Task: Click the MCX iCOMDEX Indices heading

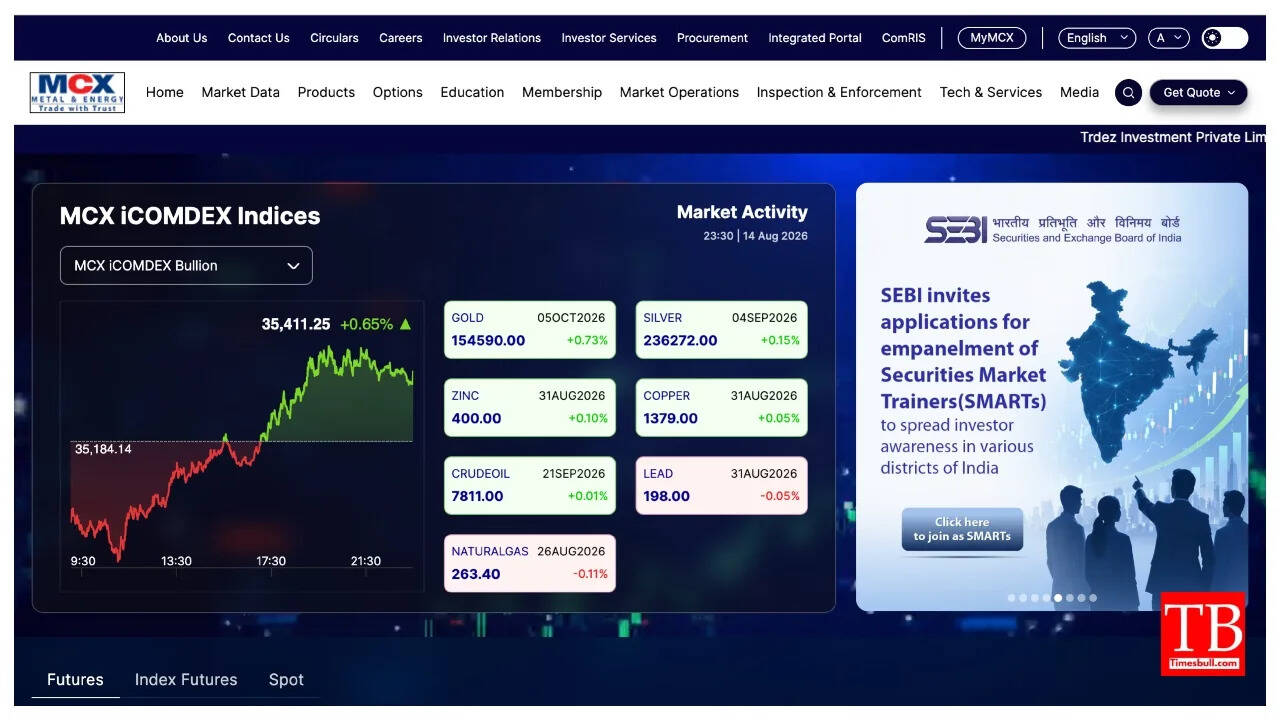Action: [190, 216]
